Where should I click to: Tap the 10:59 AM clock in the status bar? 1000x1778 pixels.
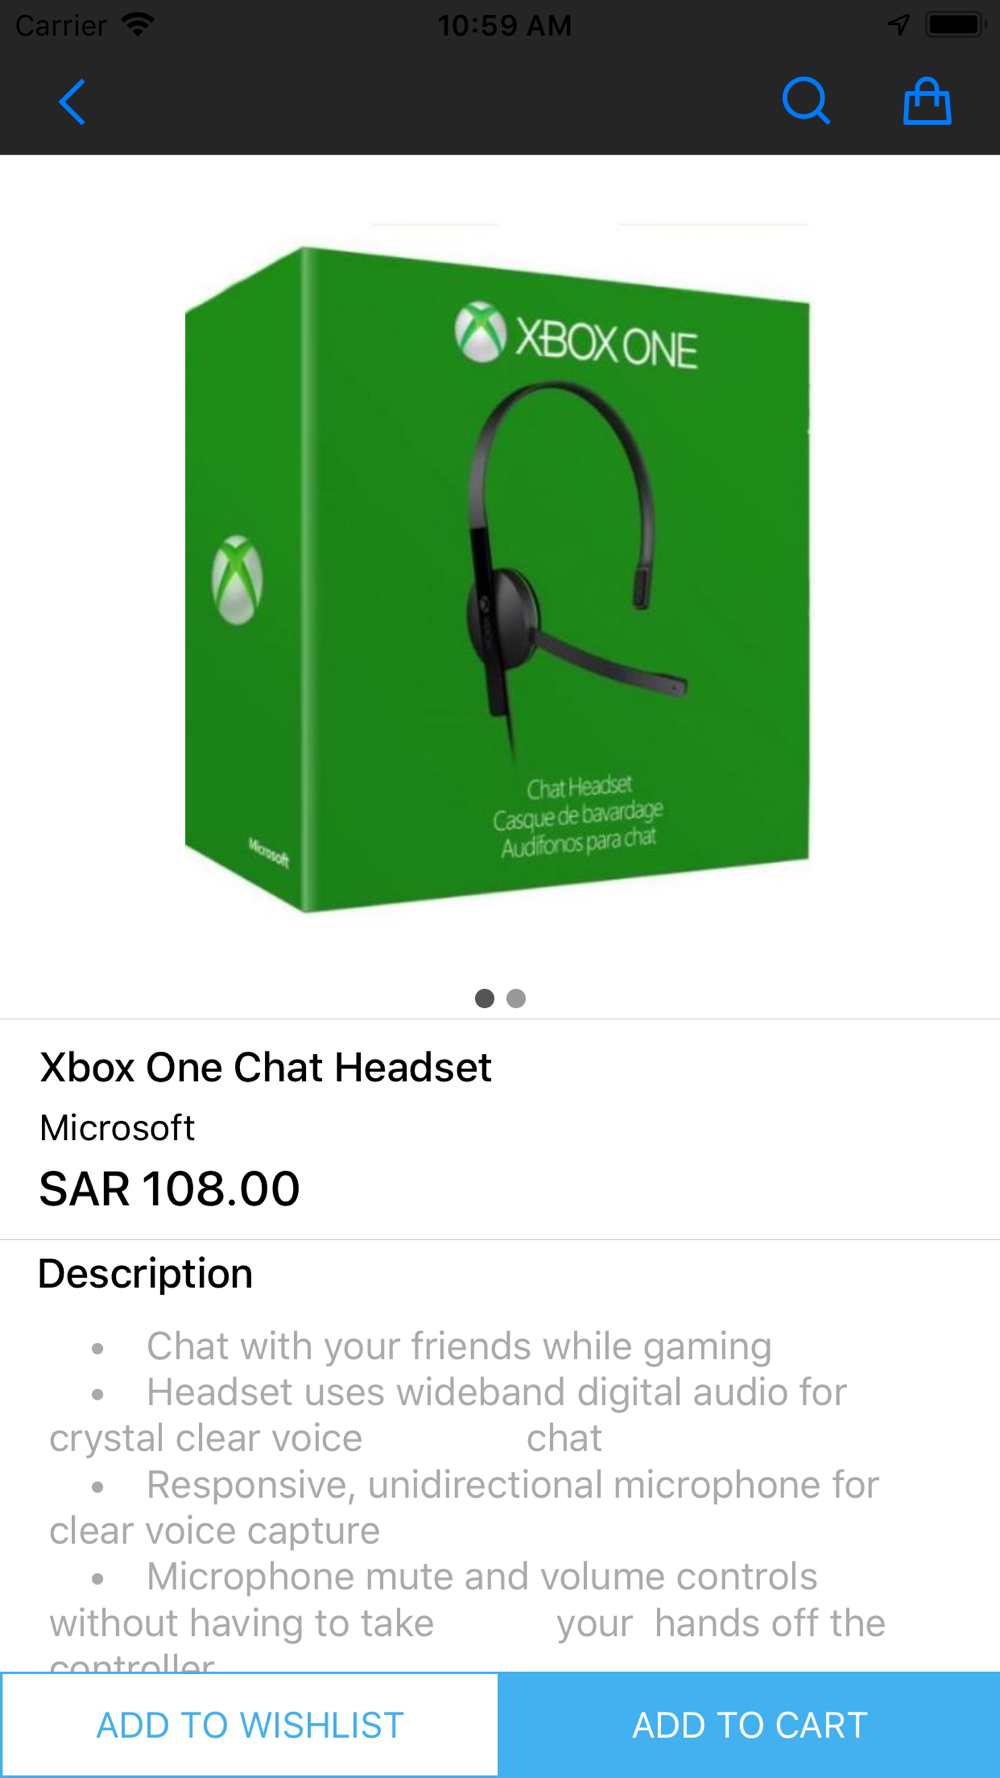click(x=504, y=25)
